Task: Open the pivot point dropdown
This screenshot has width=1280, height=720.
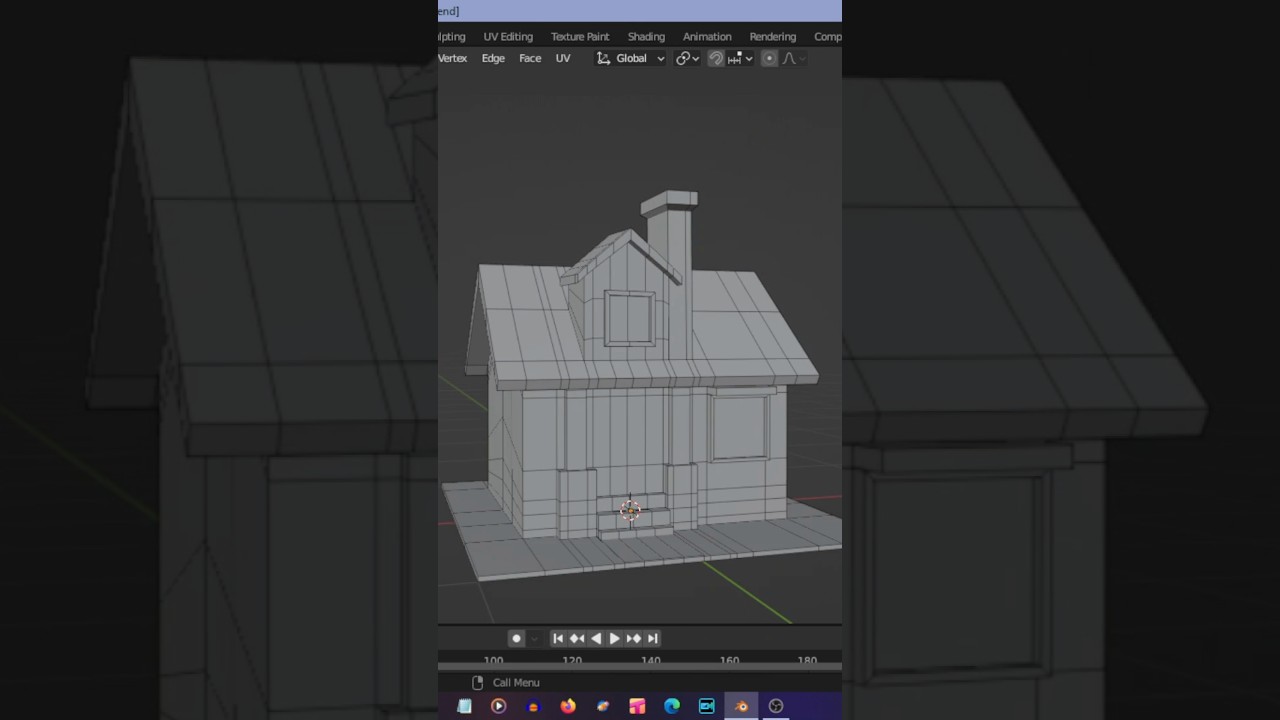Action: coord(687,58)
